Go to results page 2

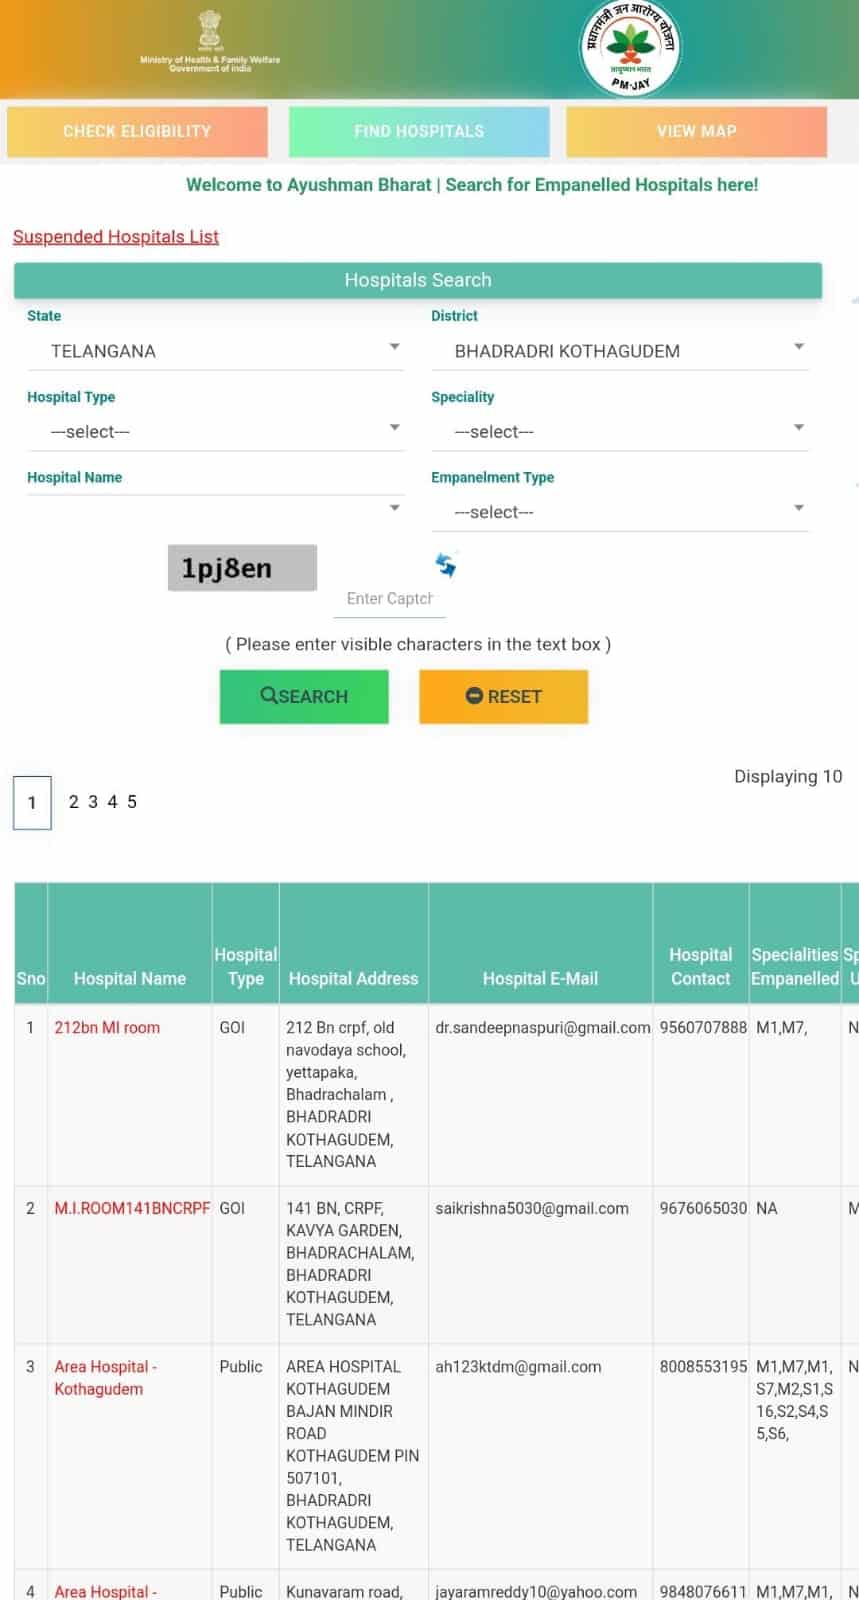click(74, 802)
